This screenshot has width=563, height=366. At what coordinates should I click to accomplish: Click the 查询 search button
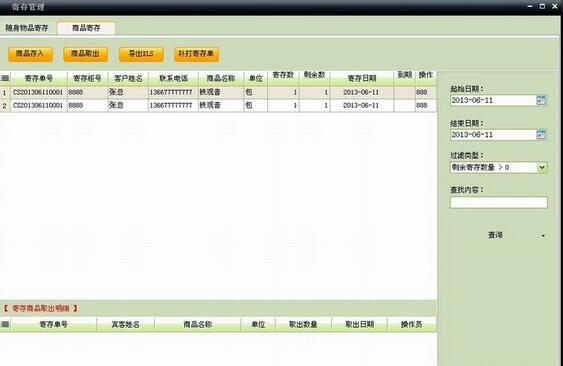[x=495, y=235]
